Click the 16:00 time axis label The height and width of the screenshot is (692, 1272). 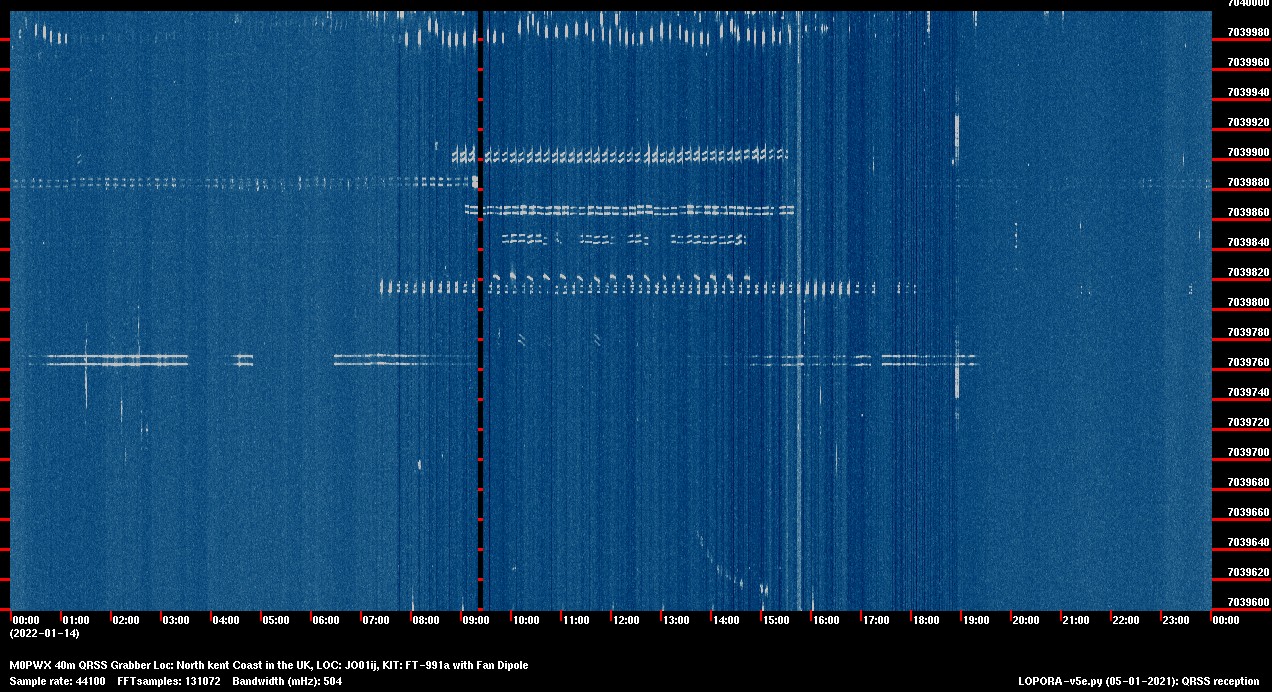(826, 620)
